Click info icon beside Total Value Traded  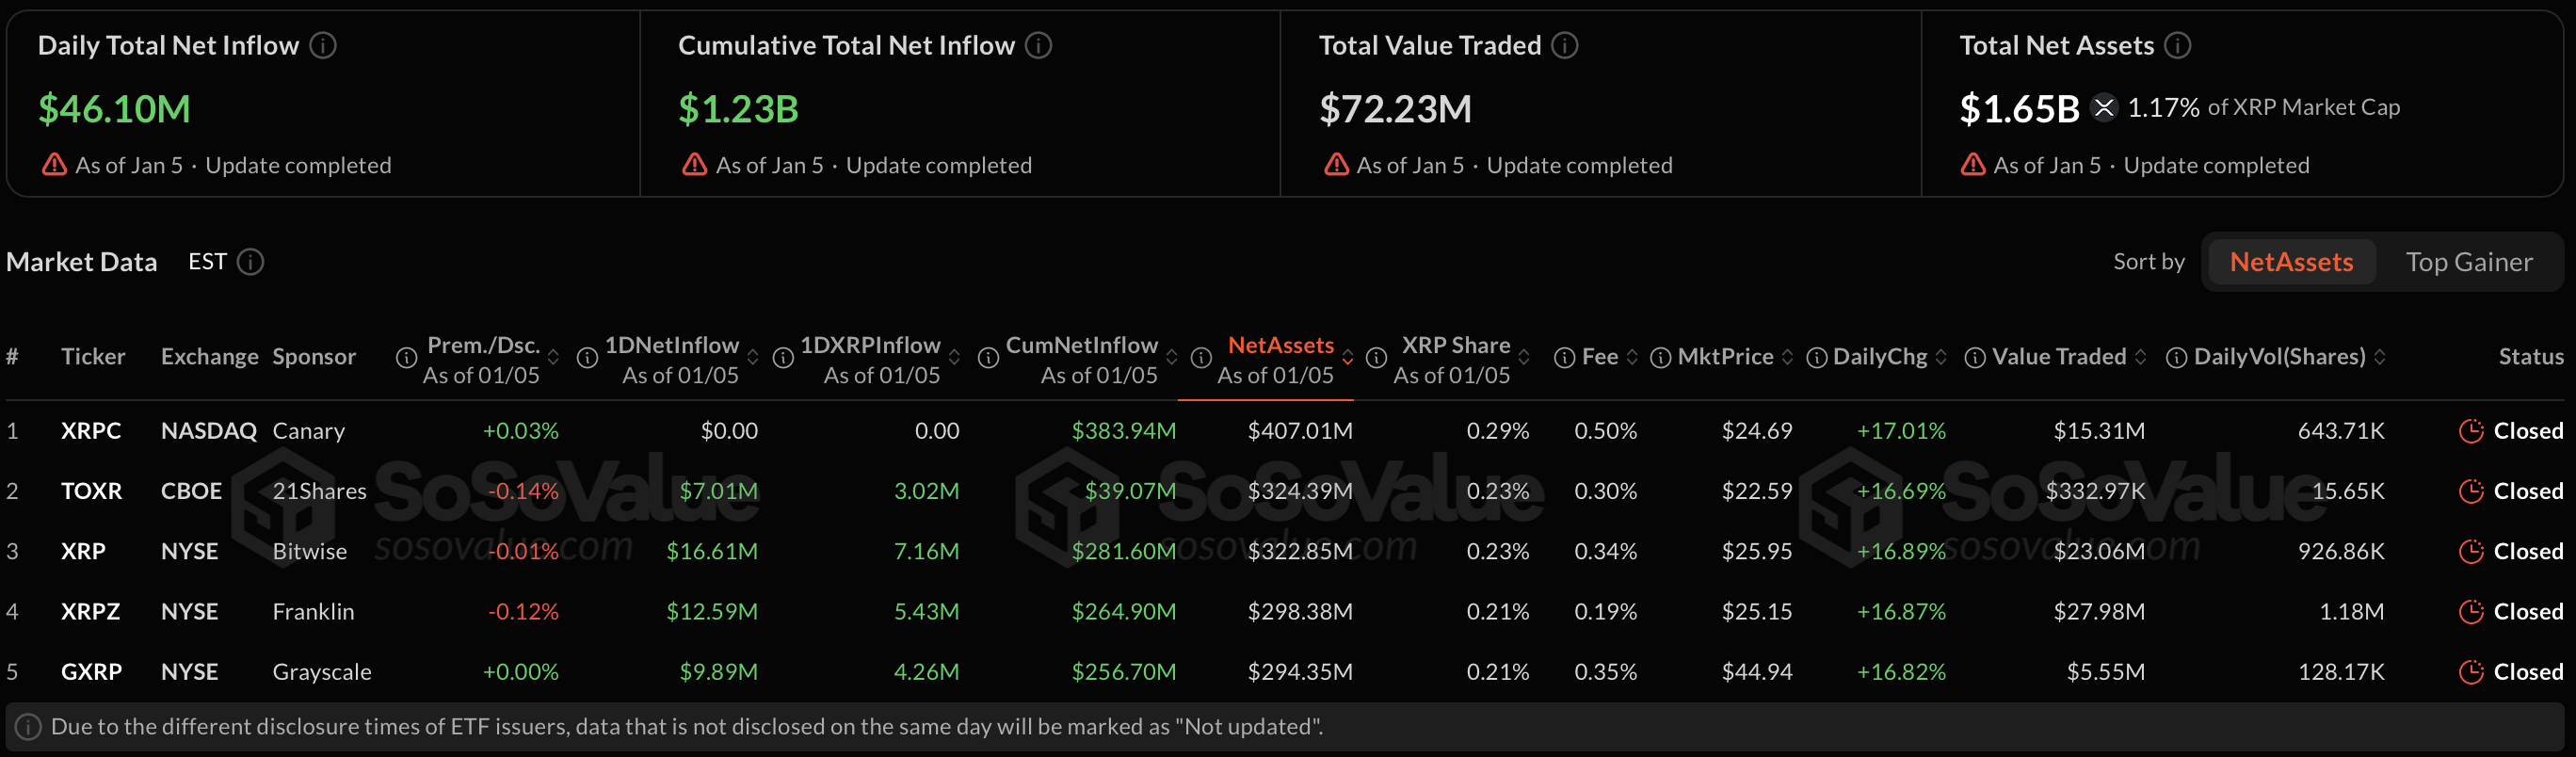click(1565, 45)
